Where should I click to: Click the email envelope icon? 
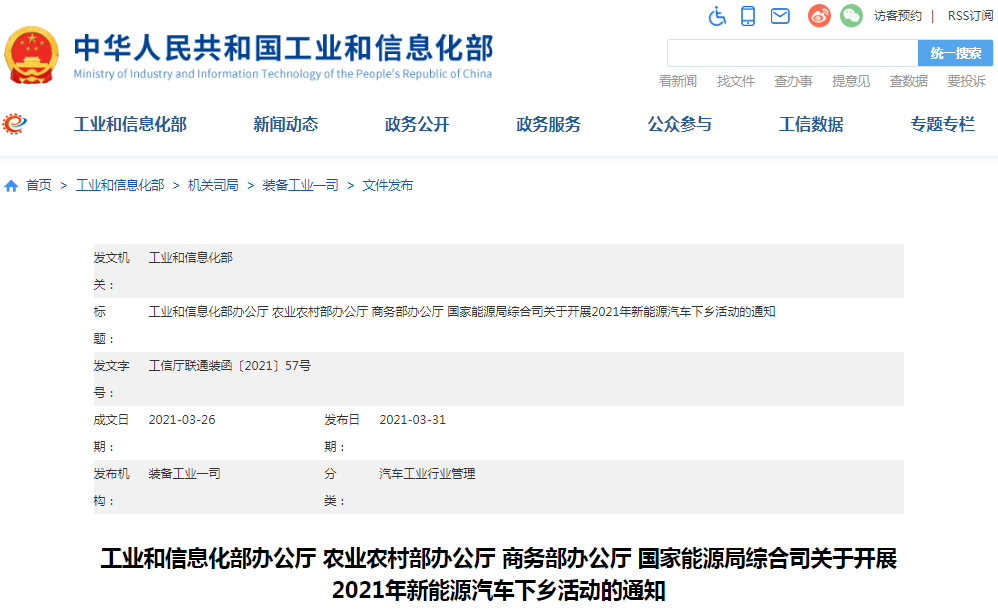point(781,16)
